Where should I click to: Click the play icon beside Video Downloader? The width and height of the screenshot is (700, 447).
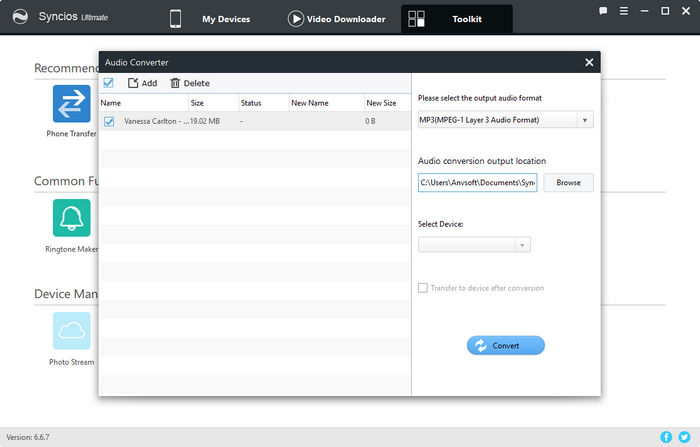pos(296,19)
